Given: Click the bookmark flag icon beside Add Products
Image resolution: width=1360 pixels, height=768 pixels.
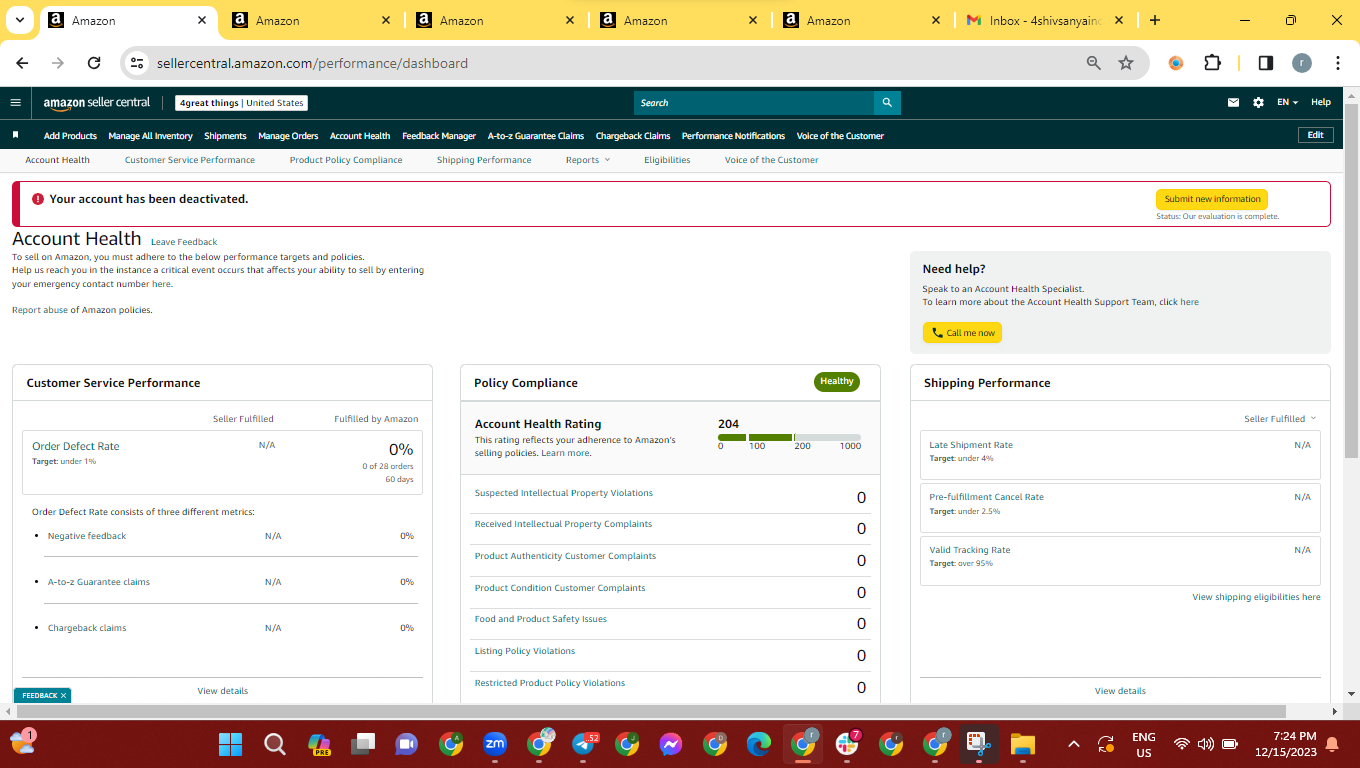Looking at the screenshot, I should pos(16,135).
